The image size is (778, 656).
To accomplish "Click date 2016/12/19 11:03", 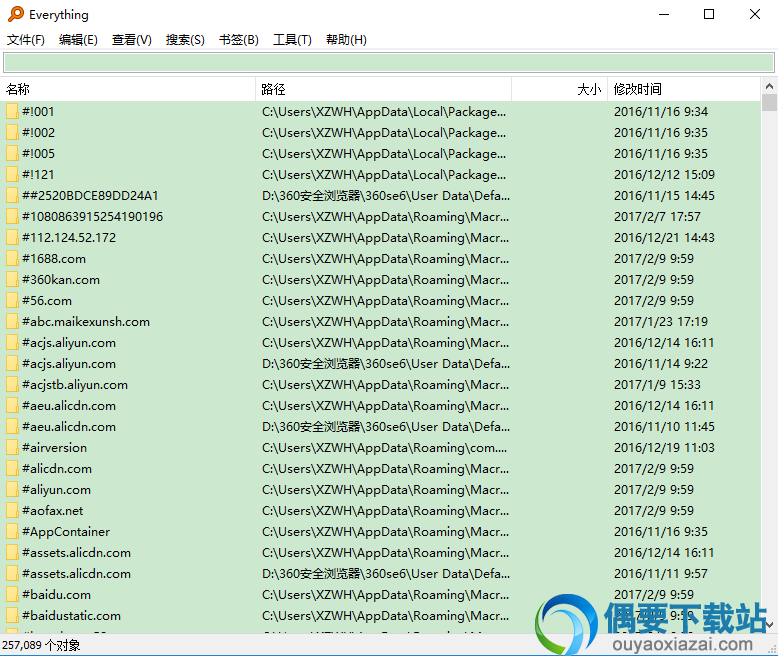I will pos(664,448).
